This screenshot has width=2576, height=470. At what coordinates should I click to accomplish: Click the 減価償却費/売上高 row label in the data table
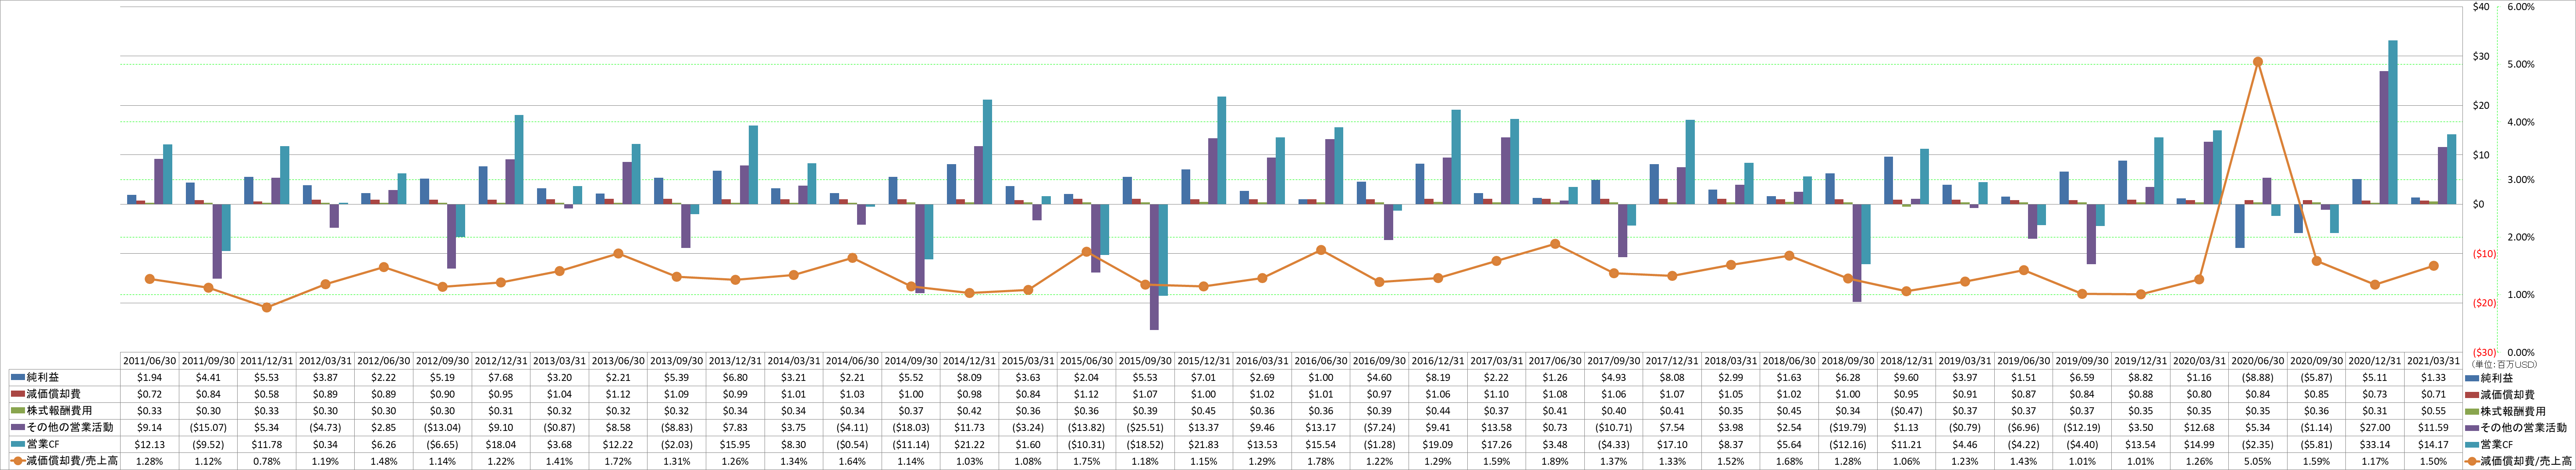71,461
